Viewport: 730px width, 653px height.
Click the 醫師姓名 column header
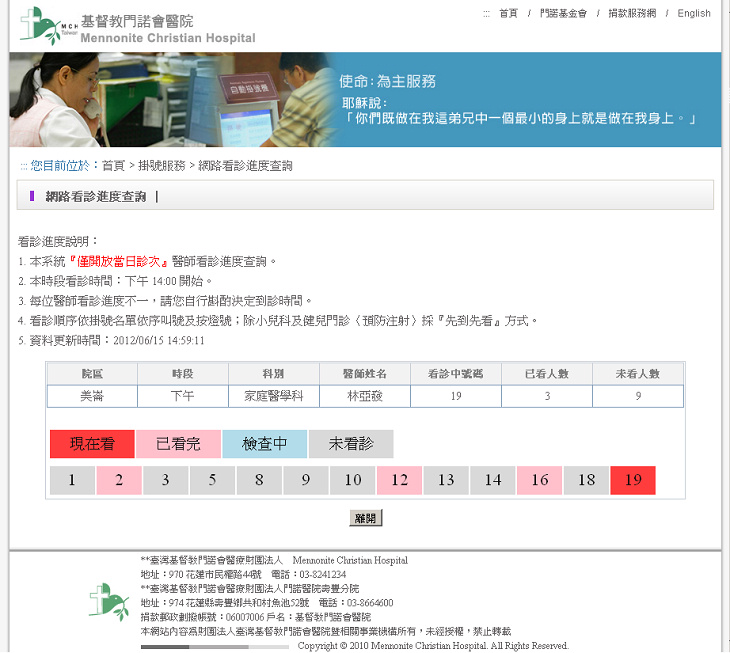pyautogui.click(x=365, y=374)
